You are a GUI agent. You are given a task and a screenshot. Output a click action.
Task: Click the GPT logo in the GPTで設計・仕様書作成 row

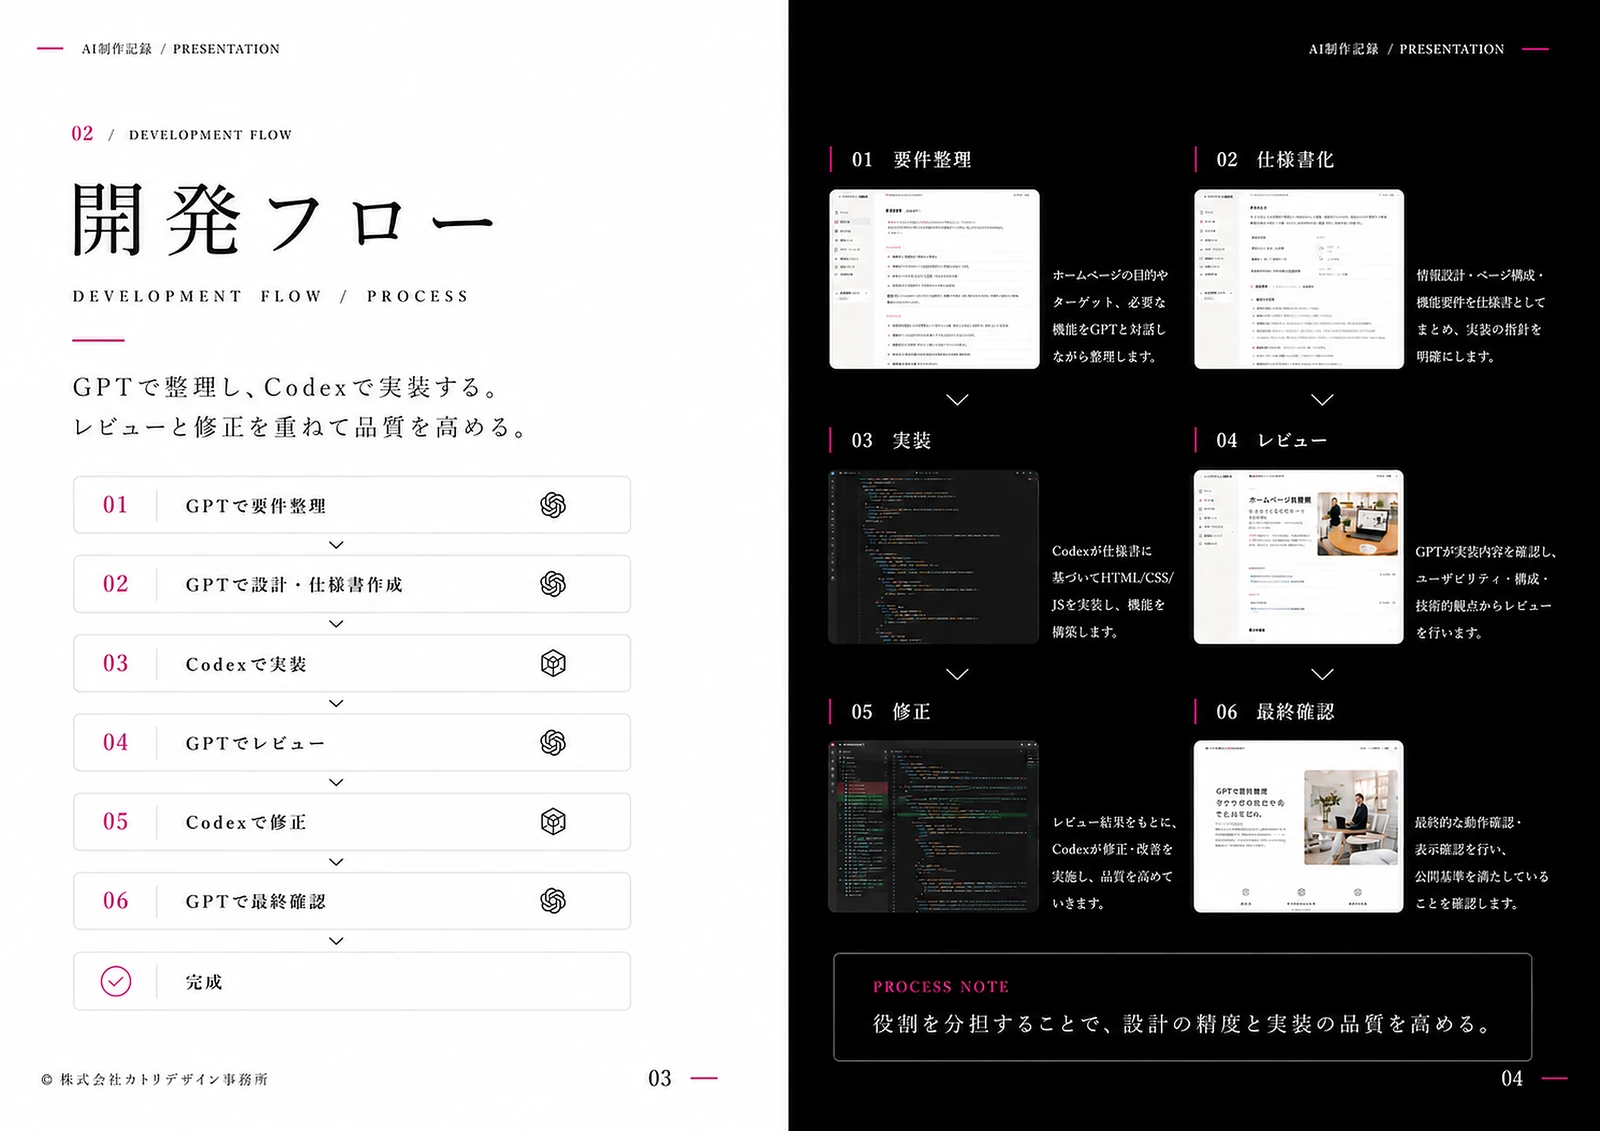553,584
